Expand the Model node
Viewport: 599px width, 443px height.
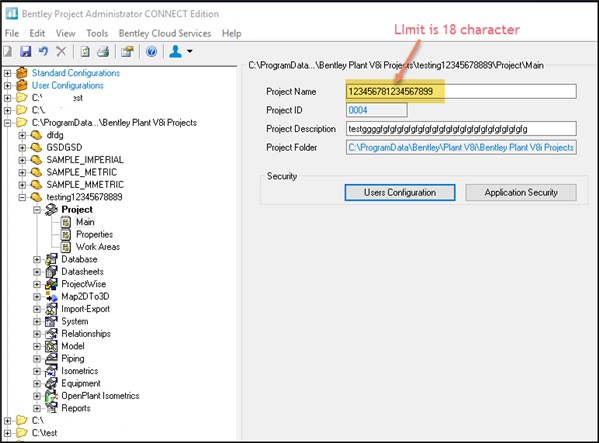37,346
